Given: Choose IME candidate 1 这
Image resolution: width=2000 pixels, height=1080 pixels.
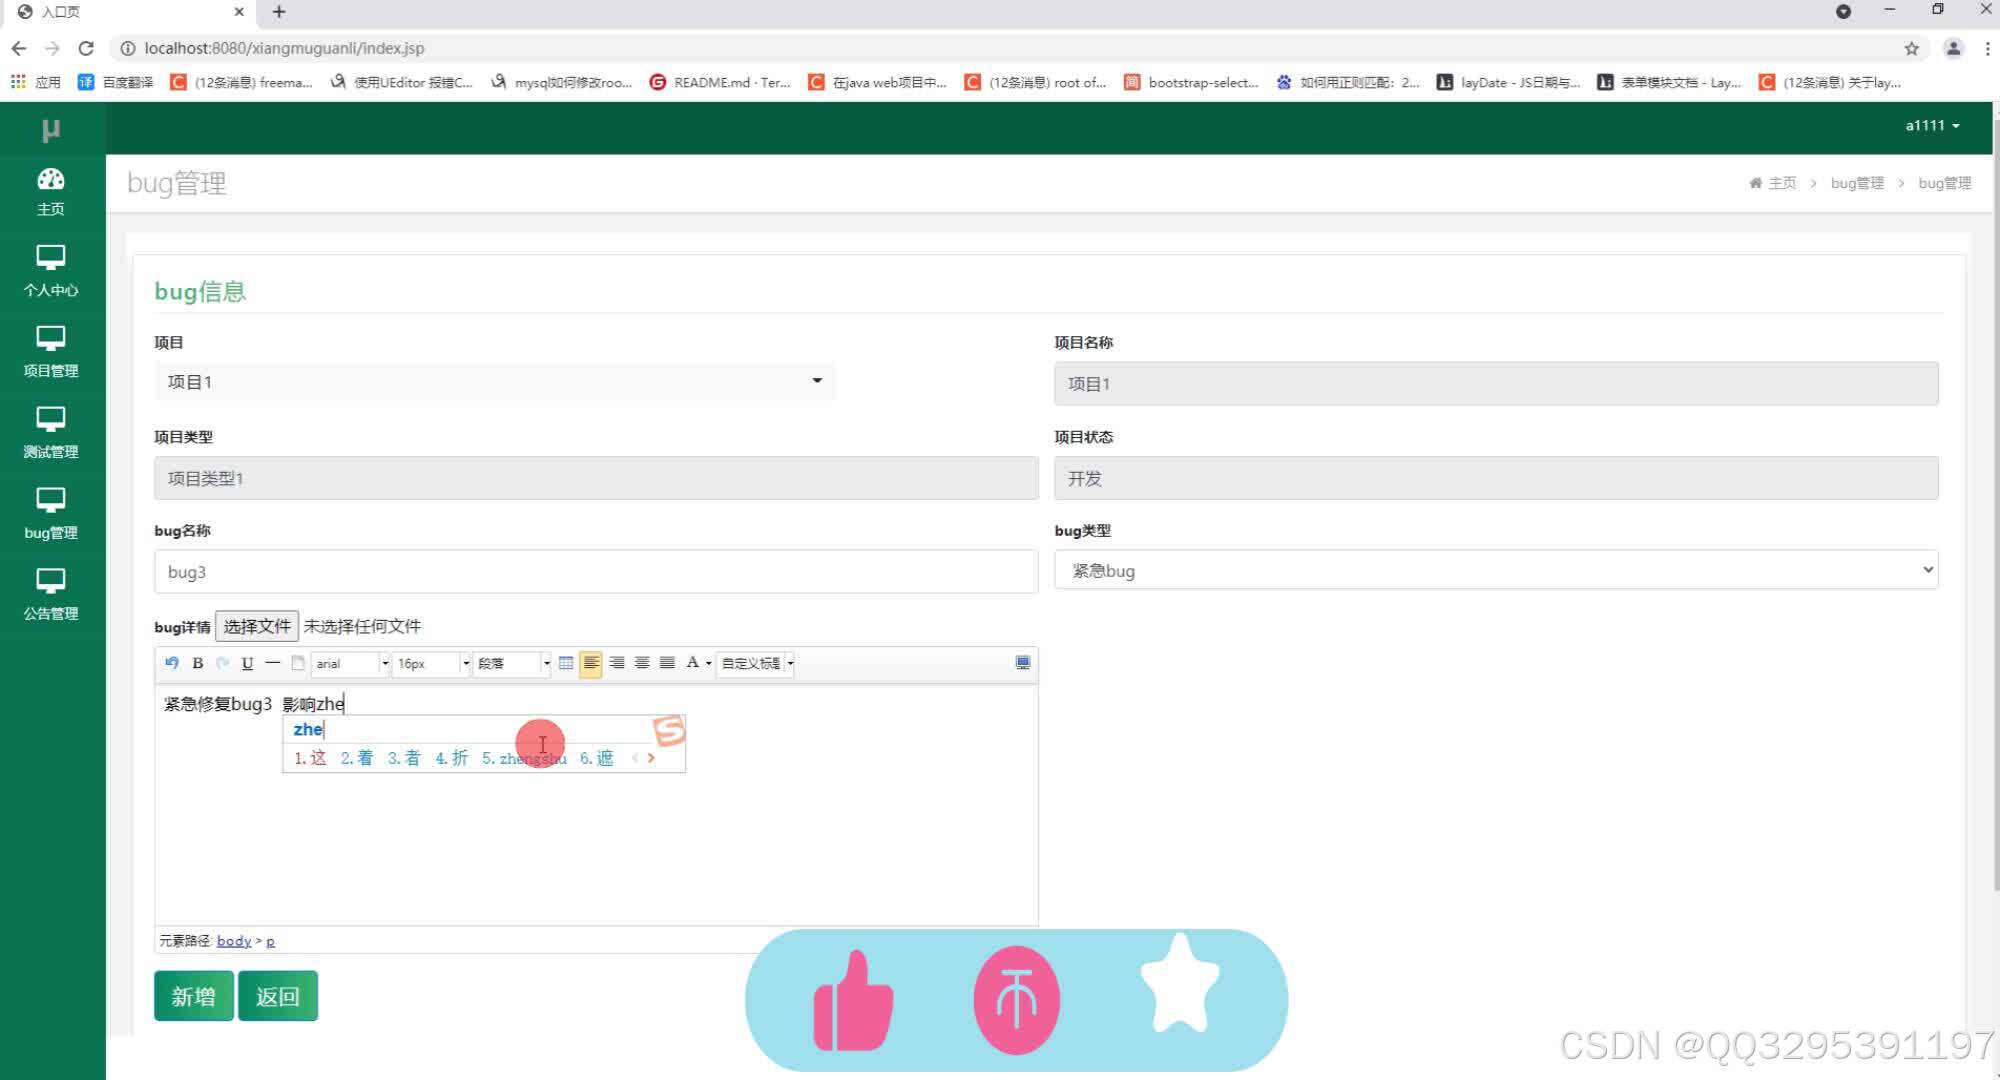Looking at the screenshot, I should pyautogui.click(x=311, y=758).
